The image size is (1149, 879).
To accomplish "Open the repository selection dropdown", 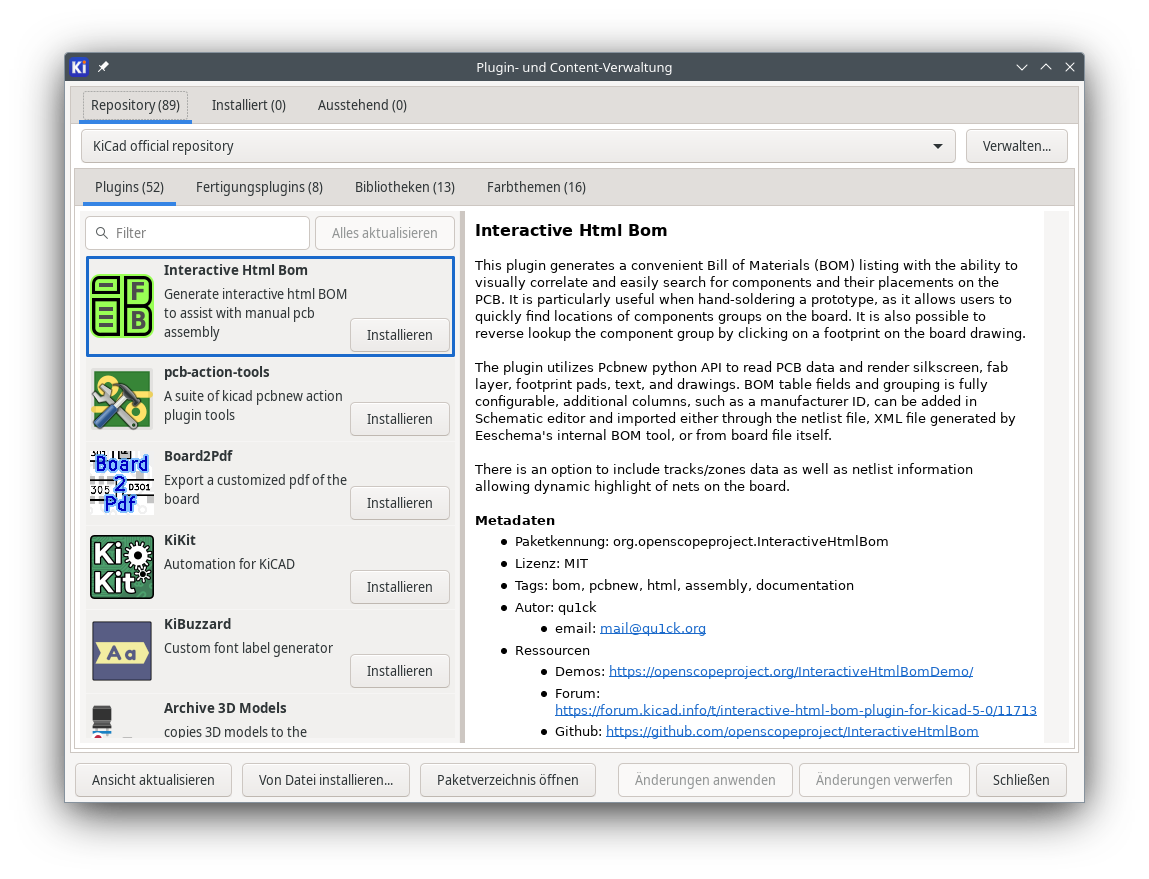I will [938, 146].
